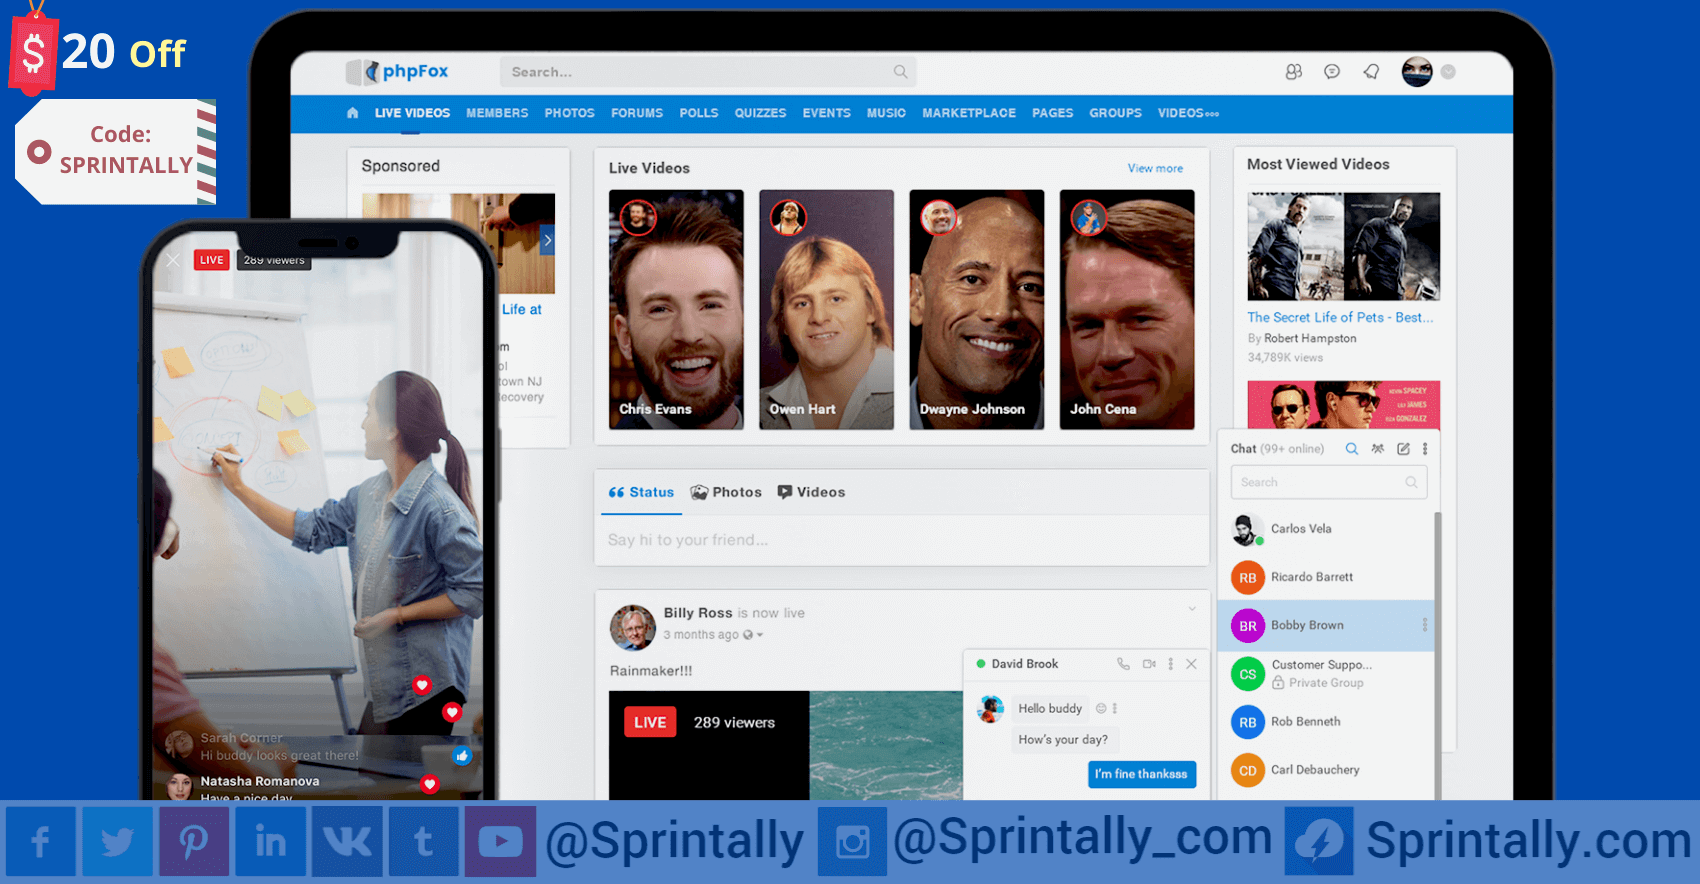This screenshot has width=1700, height=884.
Task: Click the YouTube social icon in footer
Action: click(x=500, y=842)
